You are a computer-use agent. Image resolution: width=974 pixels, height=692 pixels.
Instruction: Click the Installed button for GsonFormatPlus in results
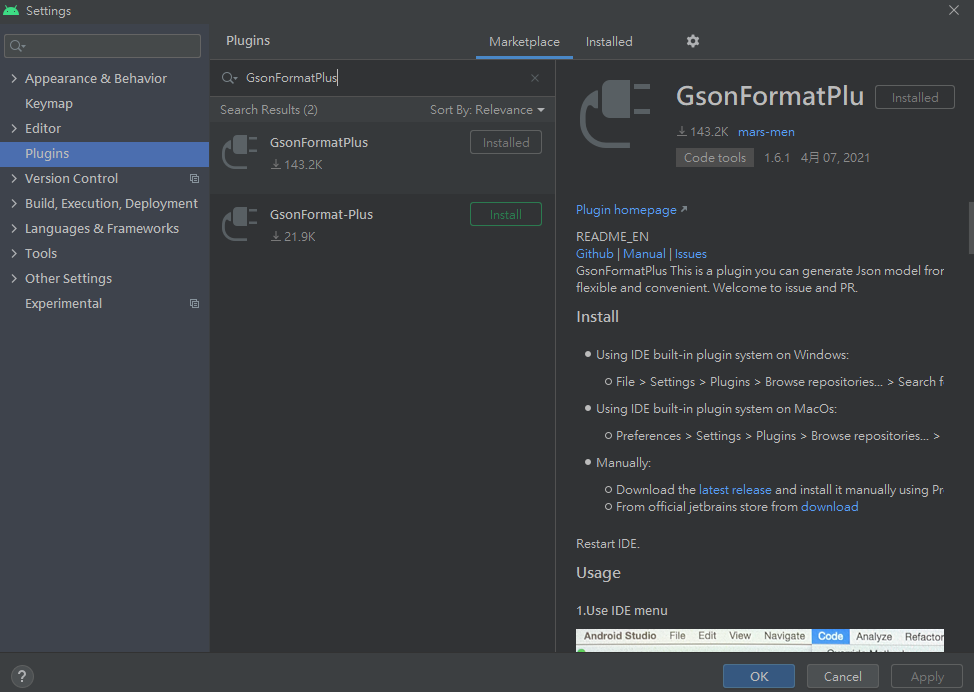(x=506, y=142)
